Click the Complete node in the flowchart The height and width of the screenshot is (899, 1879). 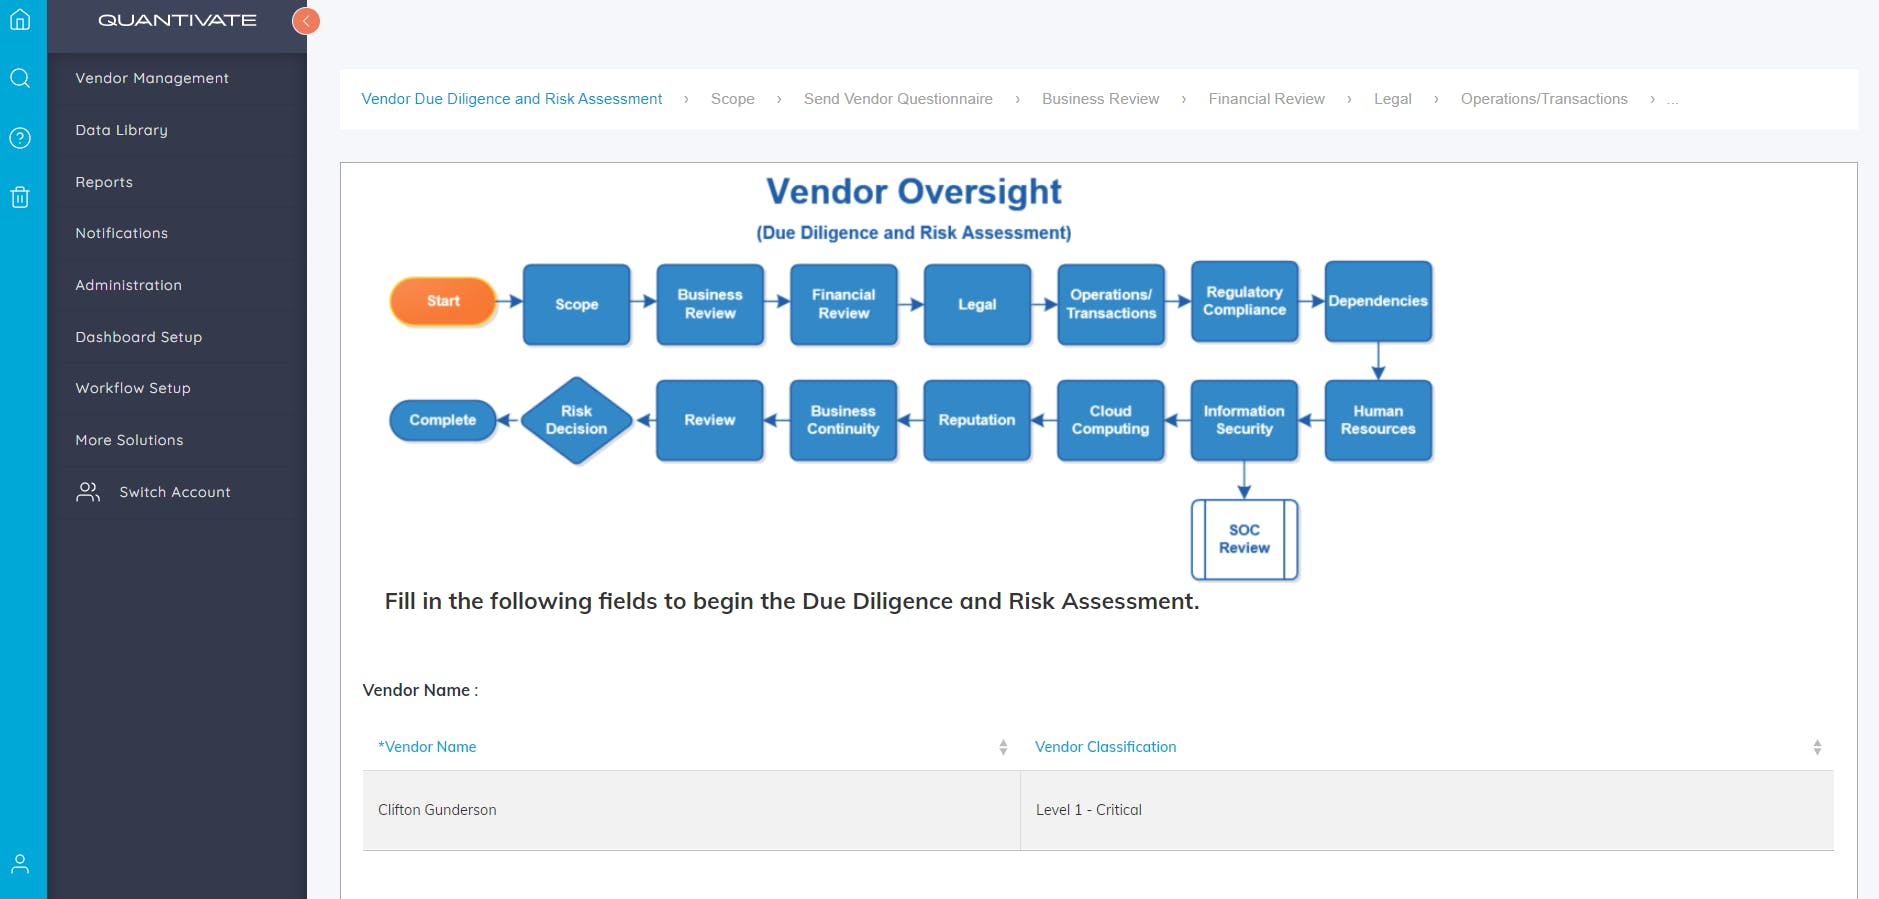click(443, 420)
